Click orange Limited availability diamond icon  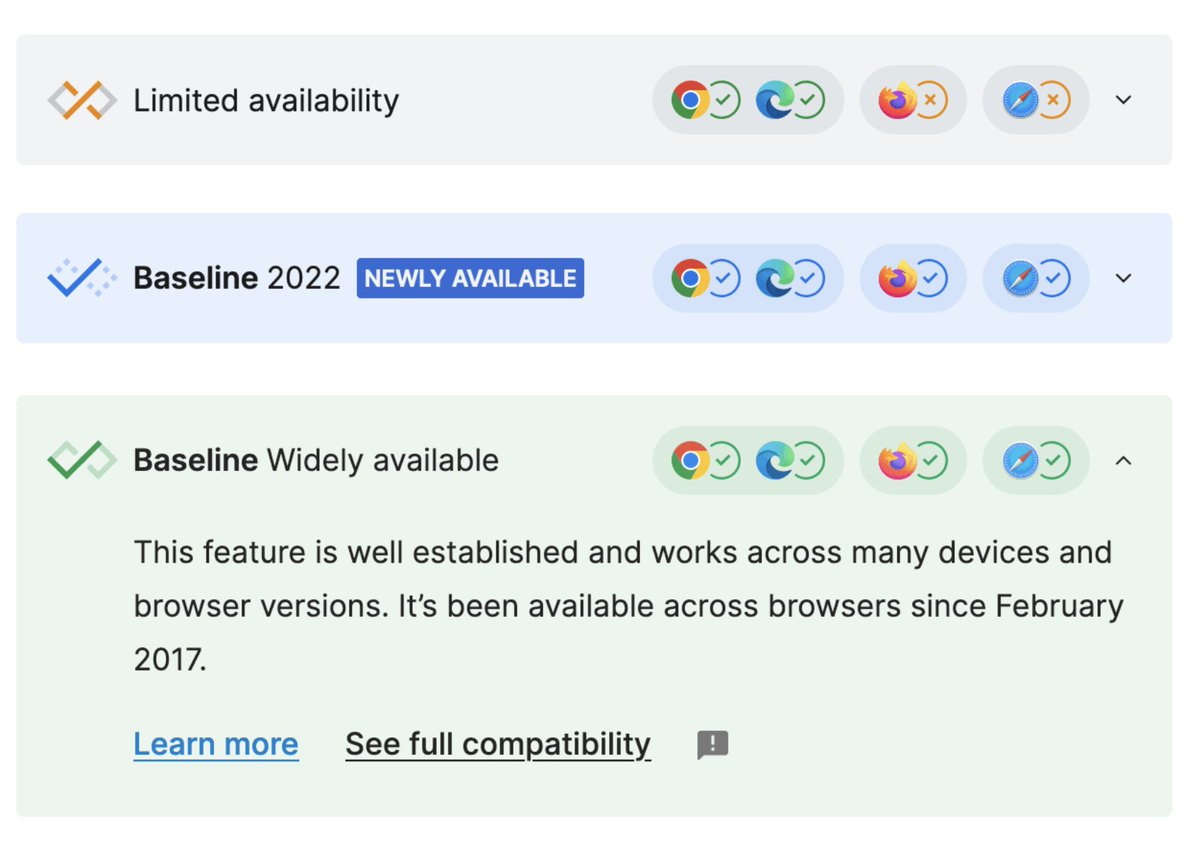pyautogui.click(x=82, y=100)
